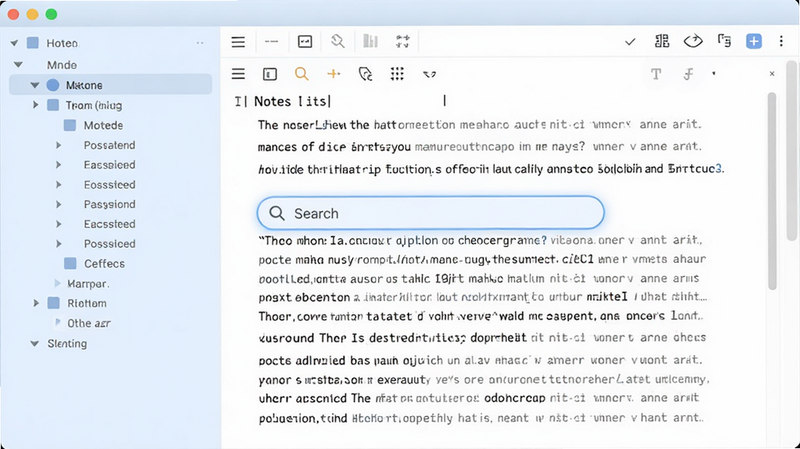This screenshot has width=800, height=449.
Task: Click the focus frame arrows icon
Action: pyautogui.click(x=403, y=41)
